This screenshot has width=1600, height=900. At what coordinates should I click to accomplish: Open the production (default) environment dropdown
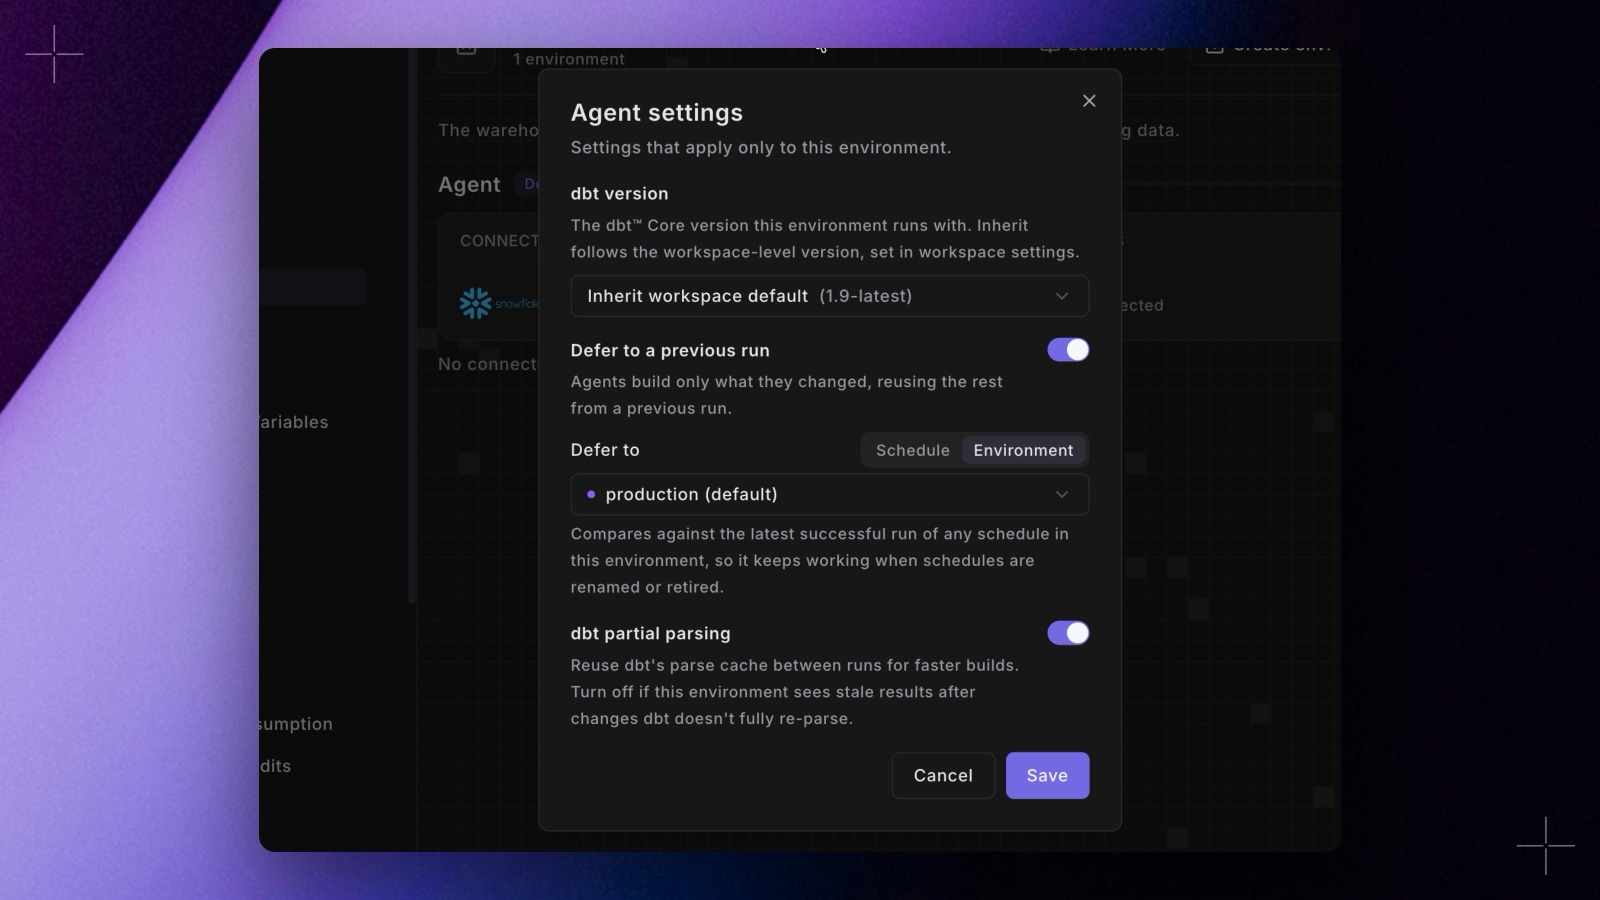pyautogui.click(x=829, y=494)
